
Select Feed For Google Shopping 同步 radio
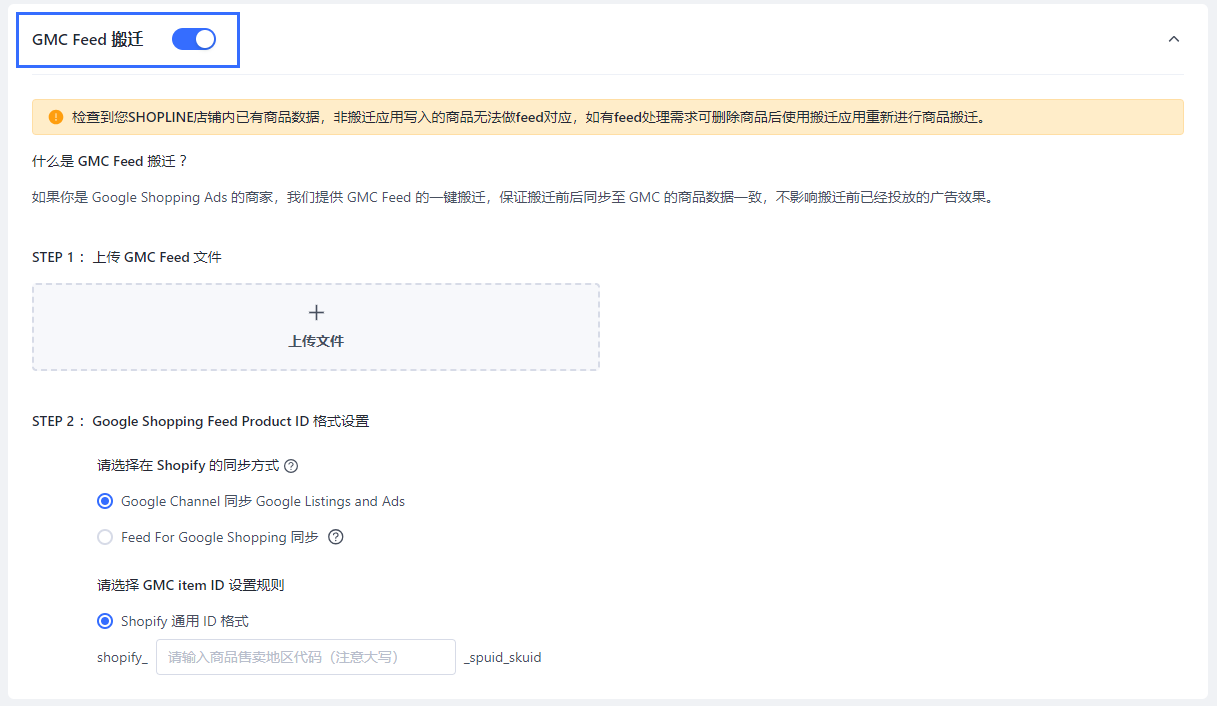tap(105, 537)
